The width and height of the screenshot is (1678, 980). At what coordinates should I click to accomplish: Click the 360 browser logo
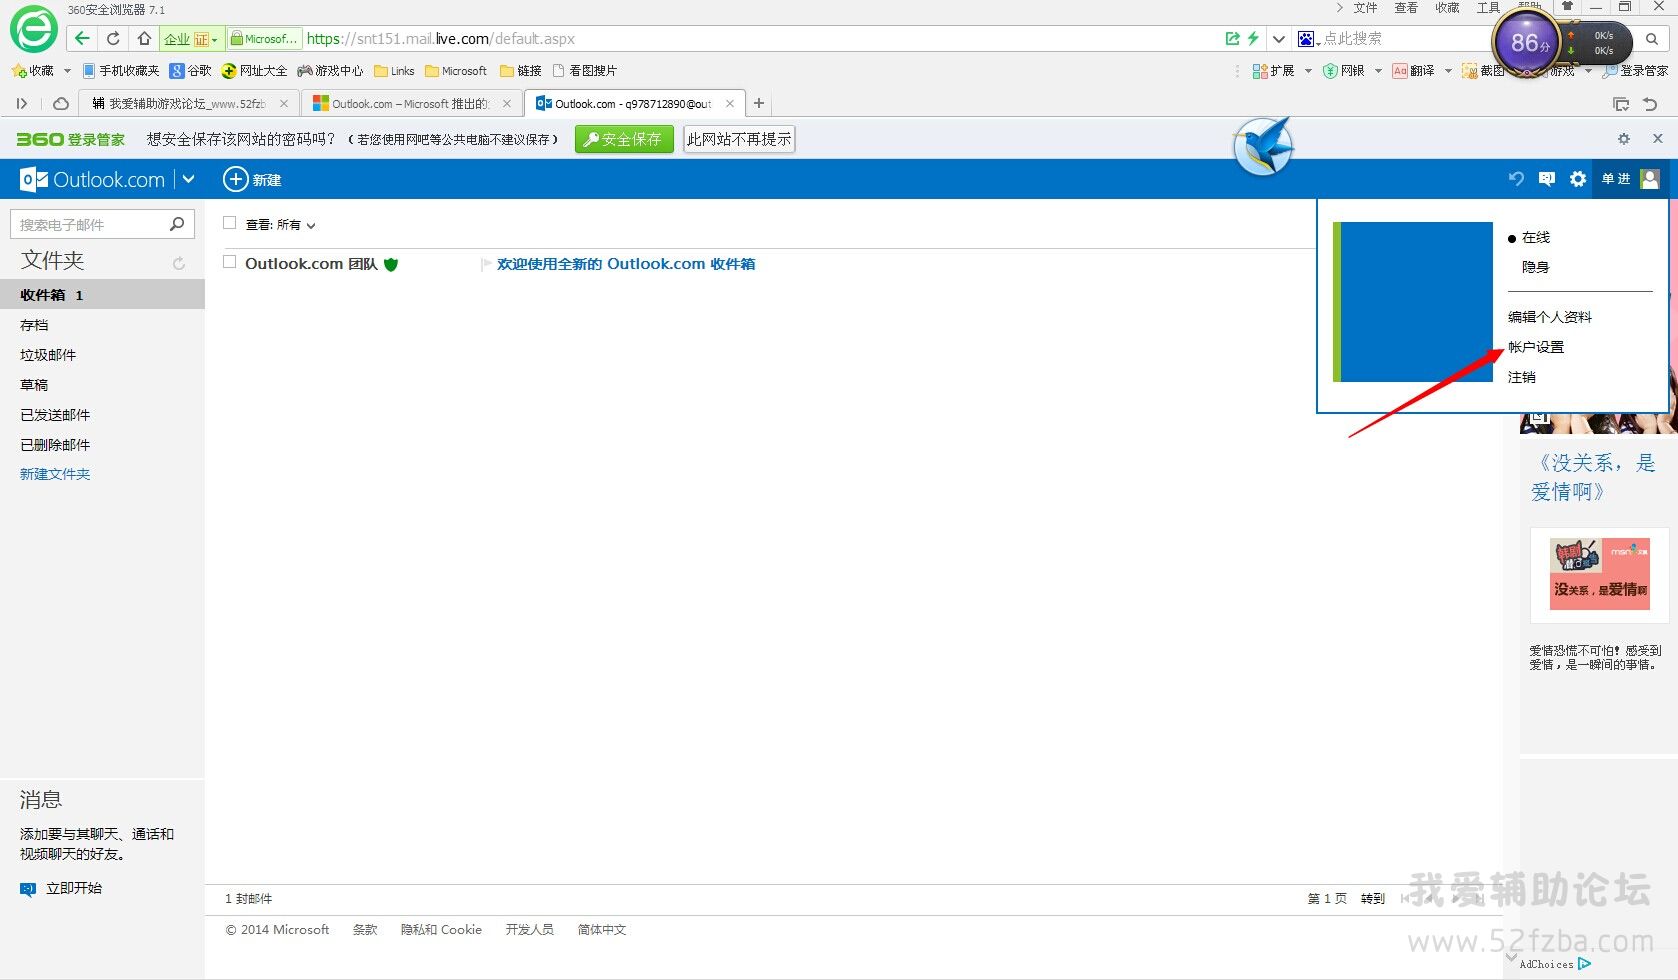[33, 29]
